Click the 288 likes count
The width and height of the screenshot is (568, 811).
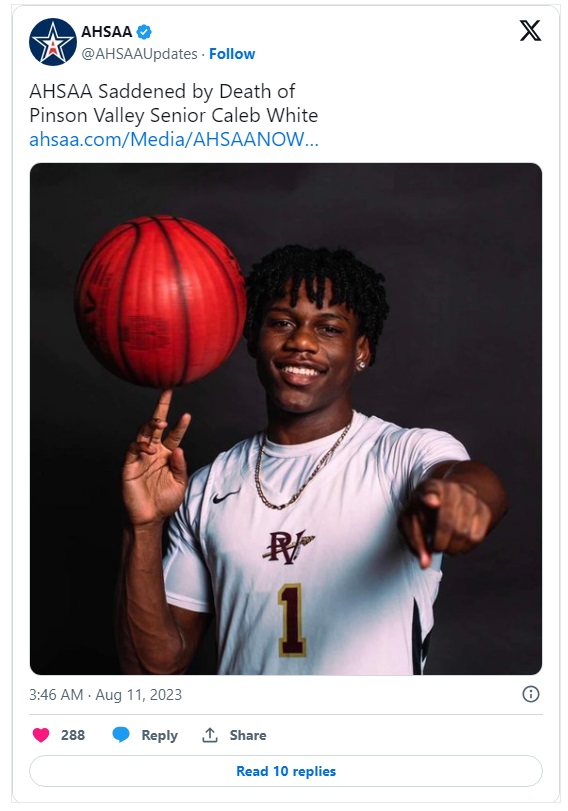coord(73,735)
